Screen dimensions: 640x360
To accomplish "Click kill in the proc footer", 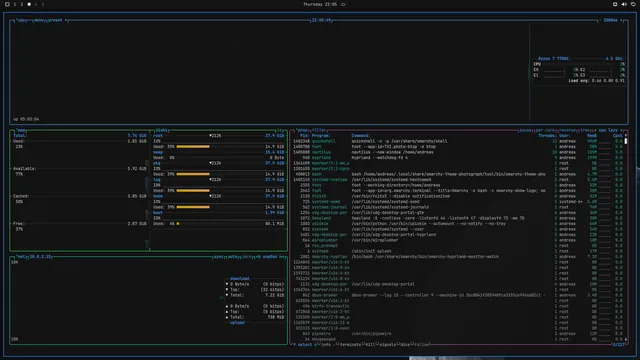I will 370,344.
